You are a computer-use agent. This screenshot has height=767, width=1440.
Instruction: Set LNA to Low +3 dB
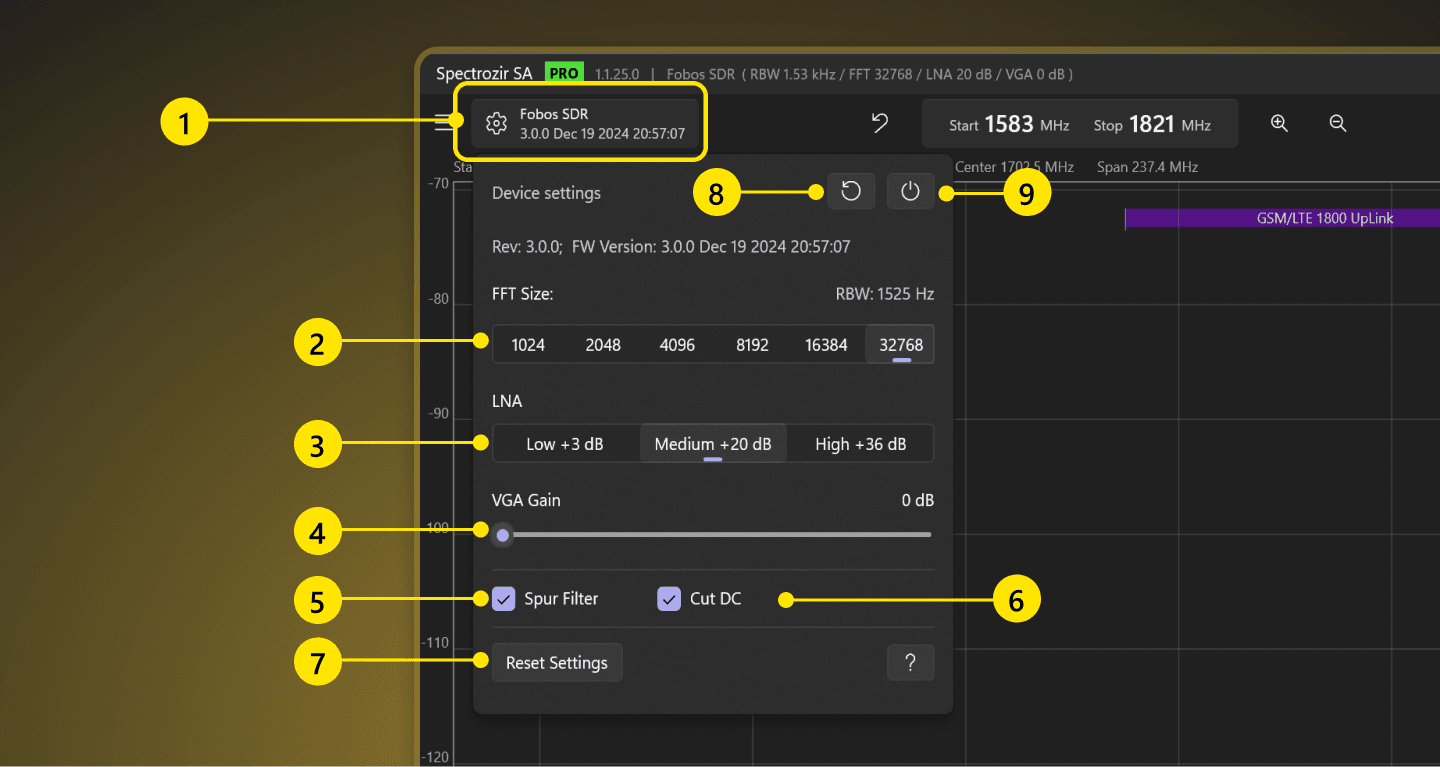[565, 444]
